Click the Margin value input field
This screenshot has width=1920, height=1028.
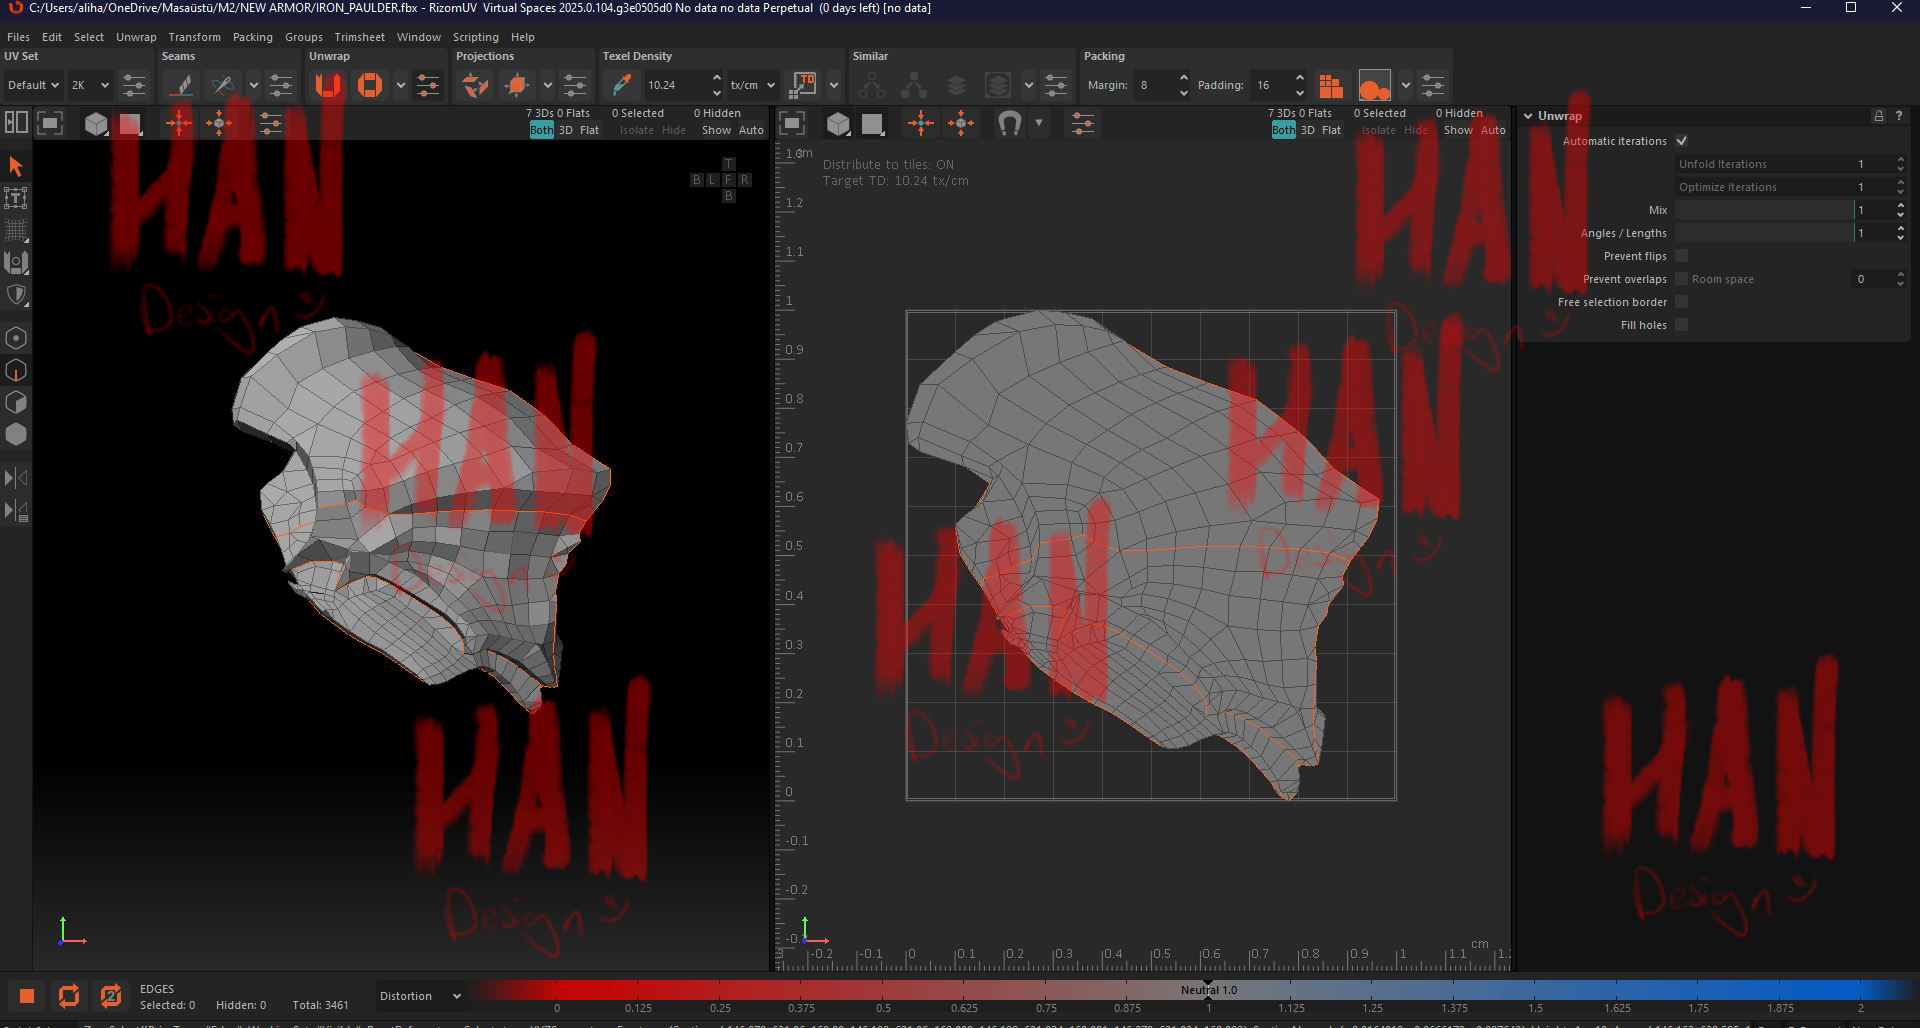tap(1155, 85)
